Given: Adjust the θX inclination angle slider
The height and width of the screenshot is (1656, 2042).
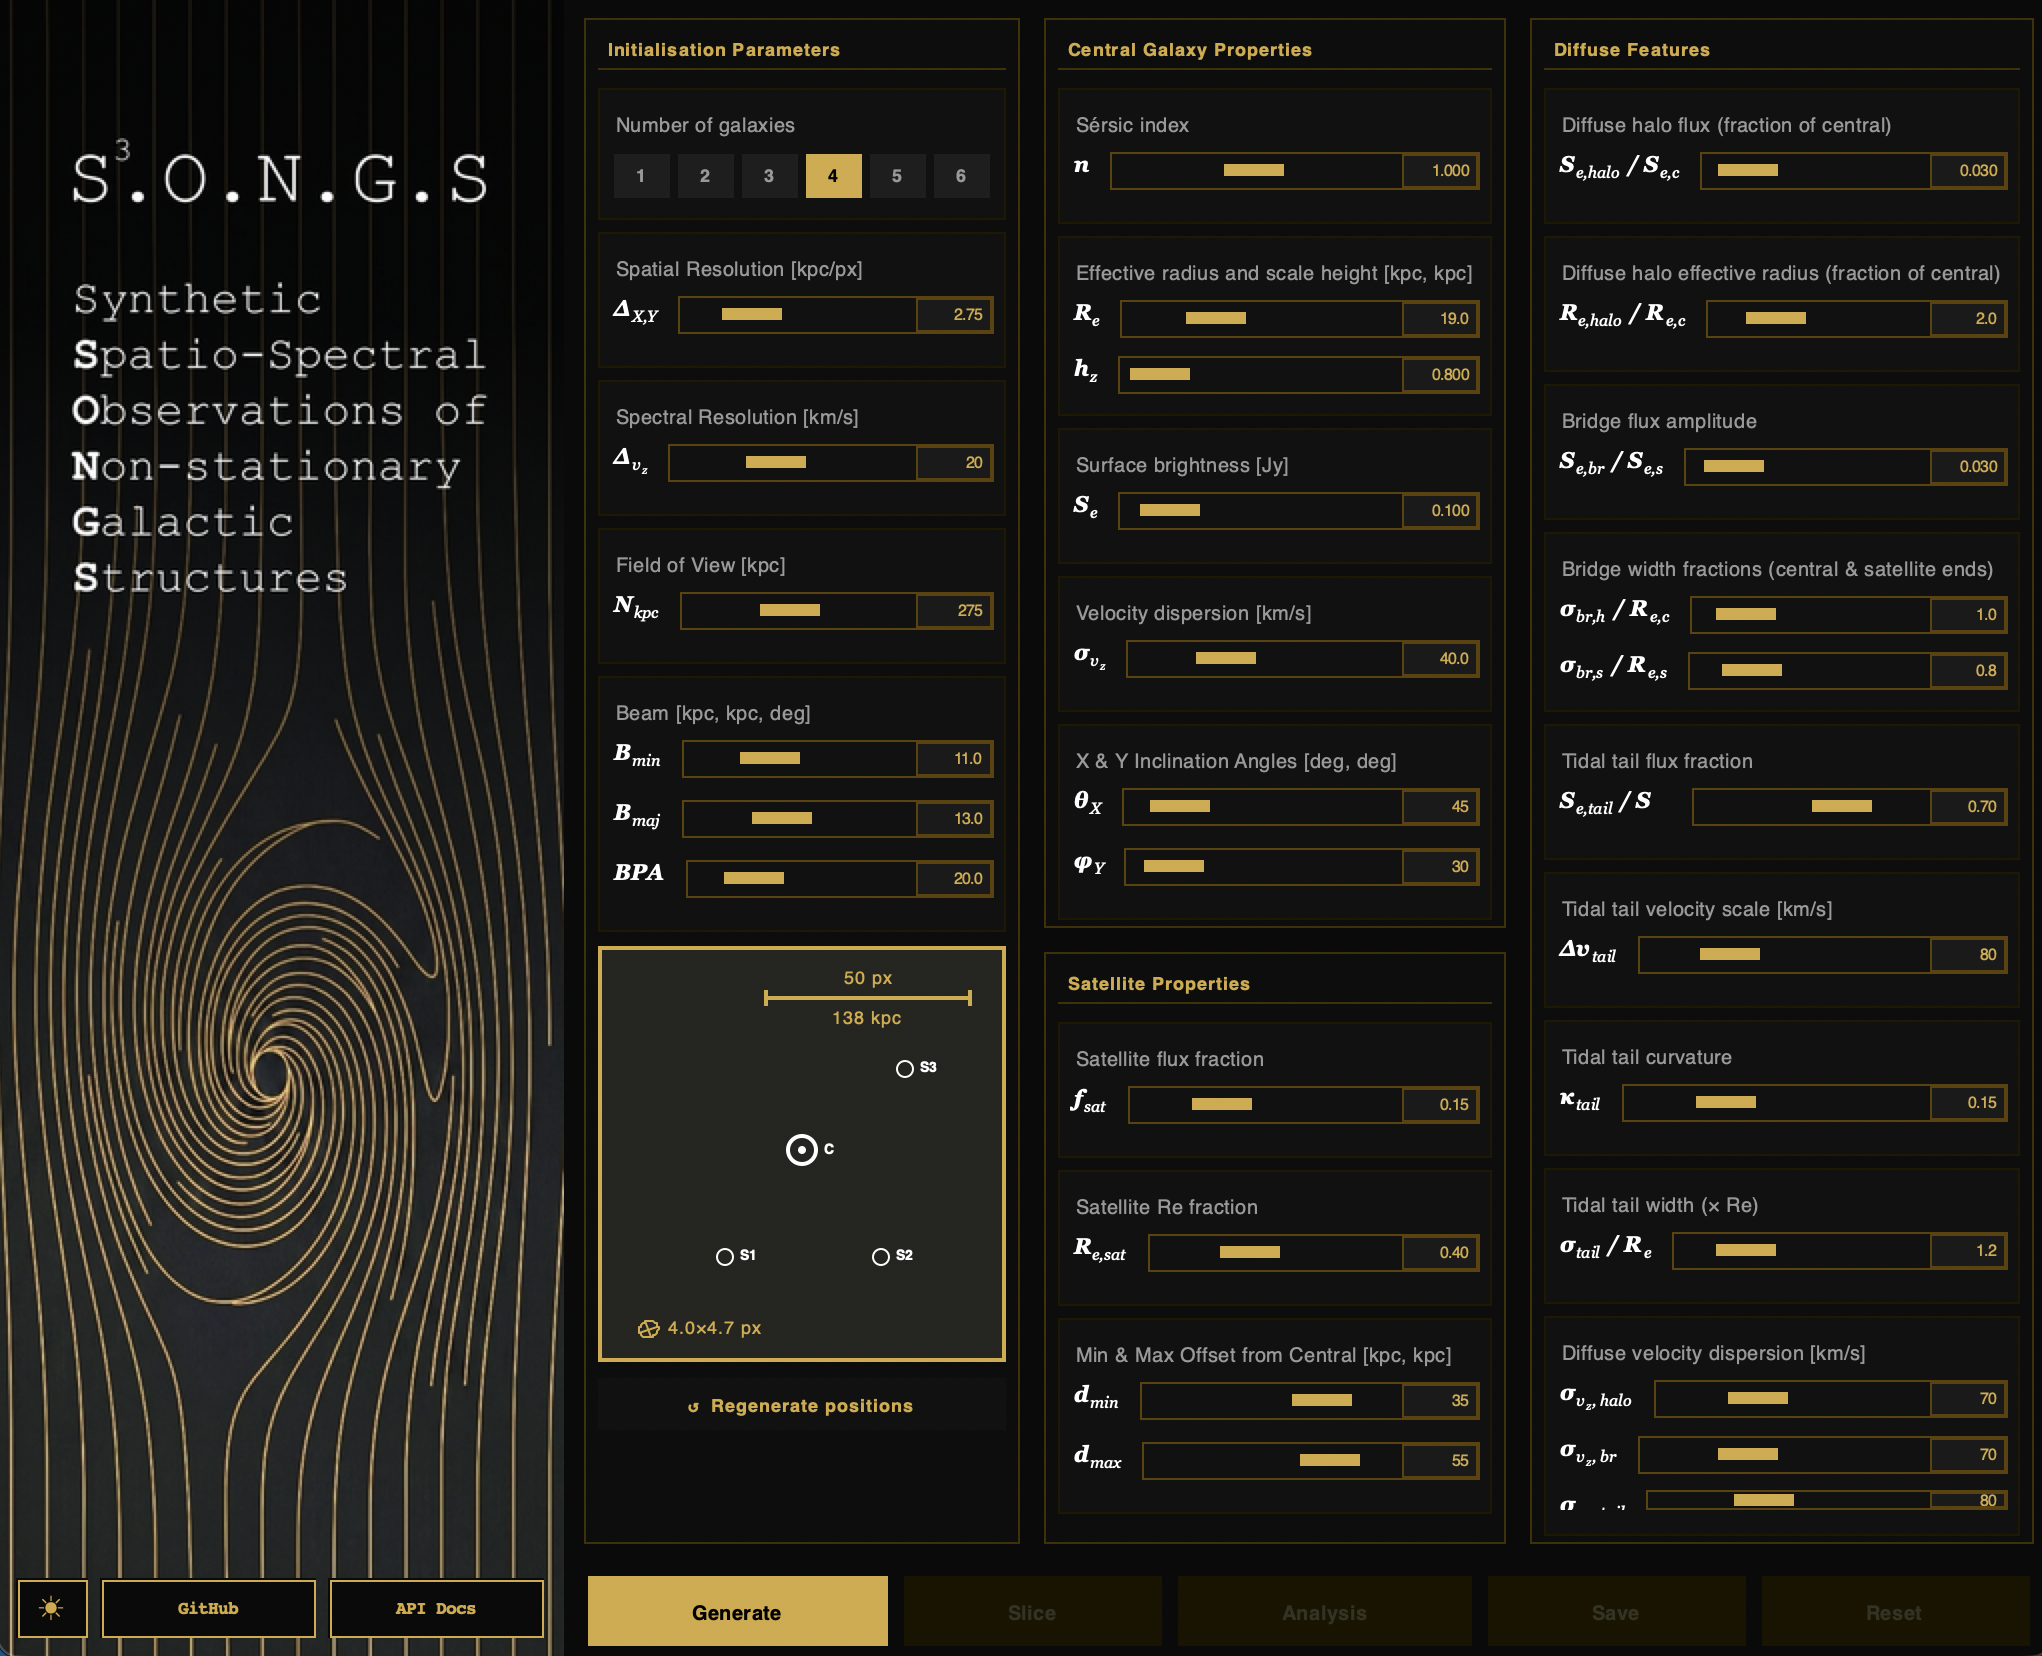Looking at the screenshot, I should (x=1262, y=807).
